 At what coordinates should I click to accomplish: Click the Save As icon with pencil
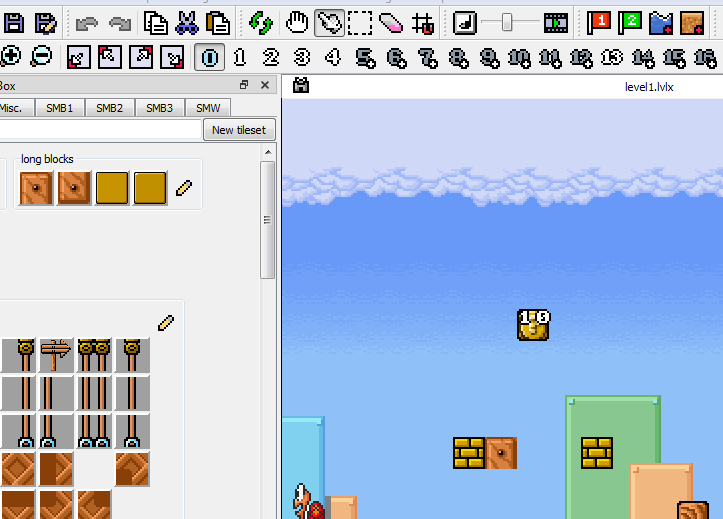coord(46,23)
